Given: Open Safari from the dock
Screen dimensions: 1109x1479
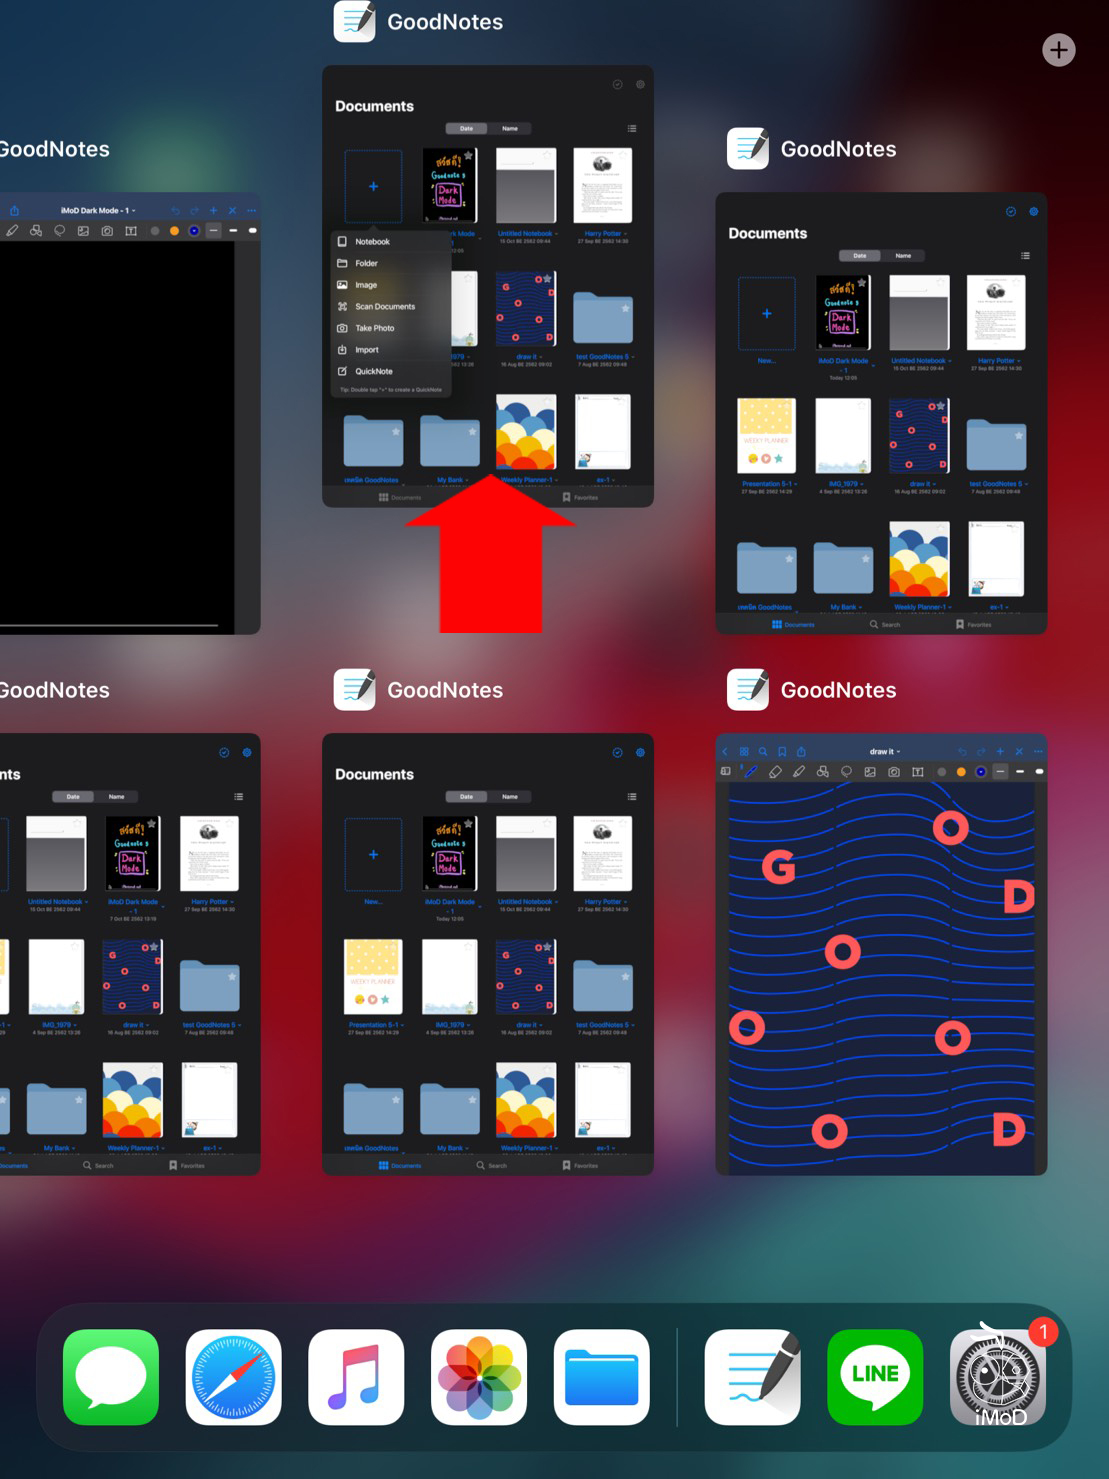Looking at the screenshot, I should pyautogui.click(x=233, y=1377).
